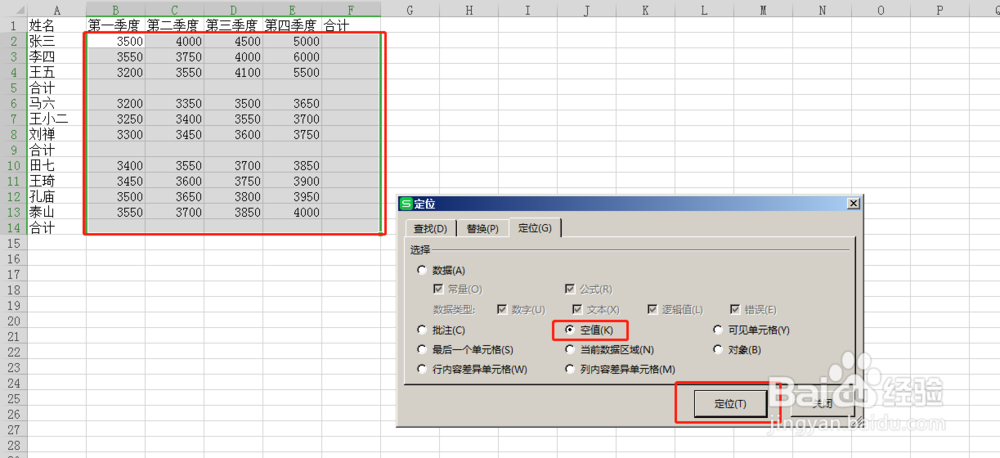
Task: Click the 合计 cell in row 9
Action: [57, 150]
